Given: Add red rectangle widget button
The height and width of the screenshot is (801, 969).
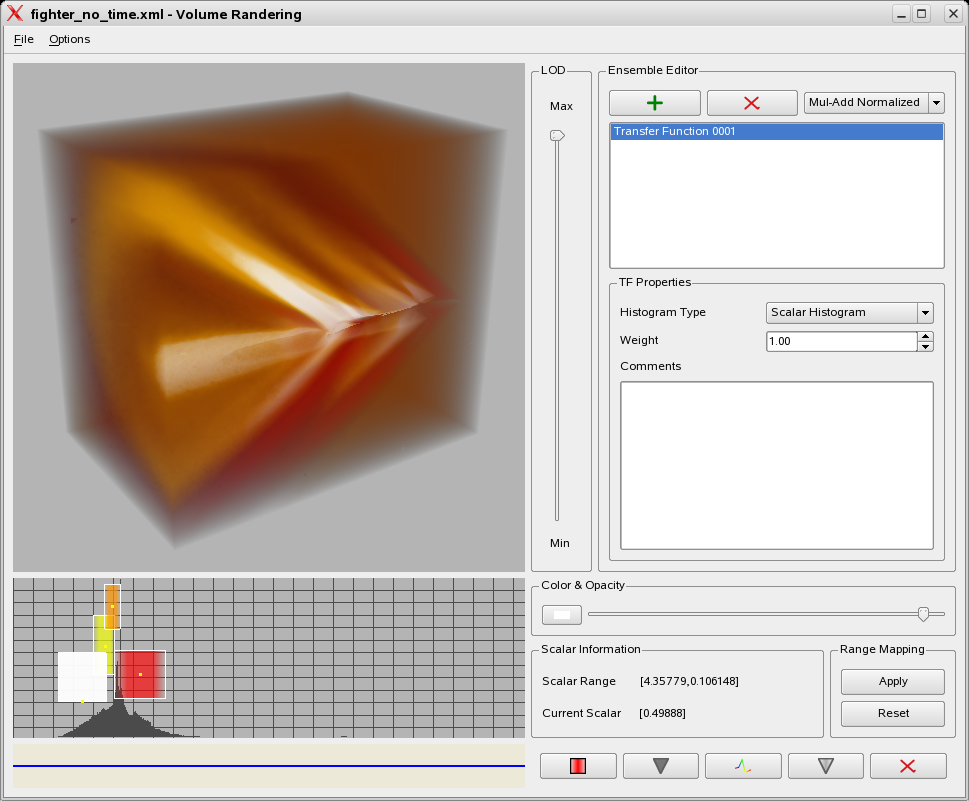Looking at the screenshot, I should 578,766.
